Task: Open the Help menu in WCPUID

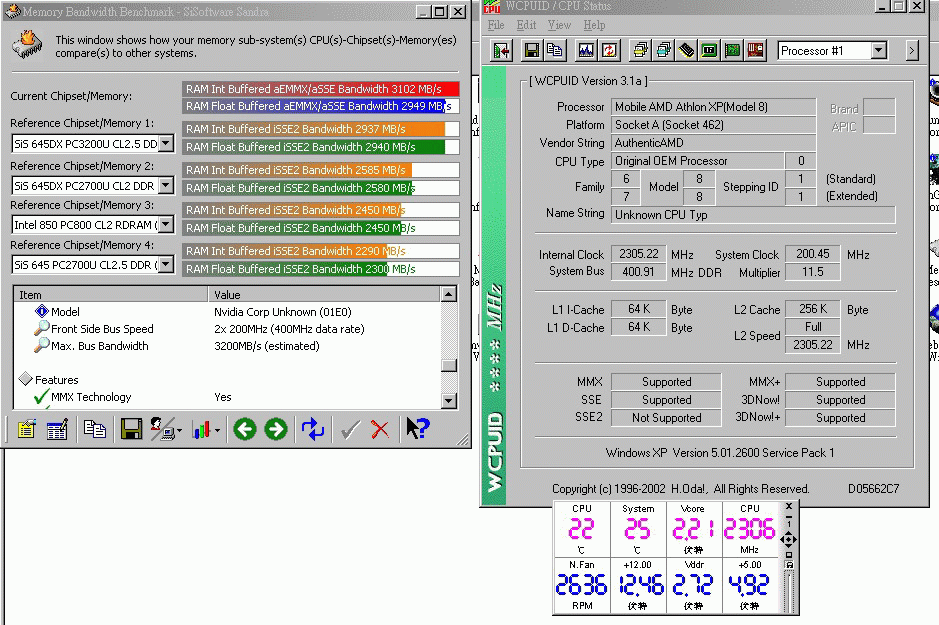Action: [x=594, y=25]
